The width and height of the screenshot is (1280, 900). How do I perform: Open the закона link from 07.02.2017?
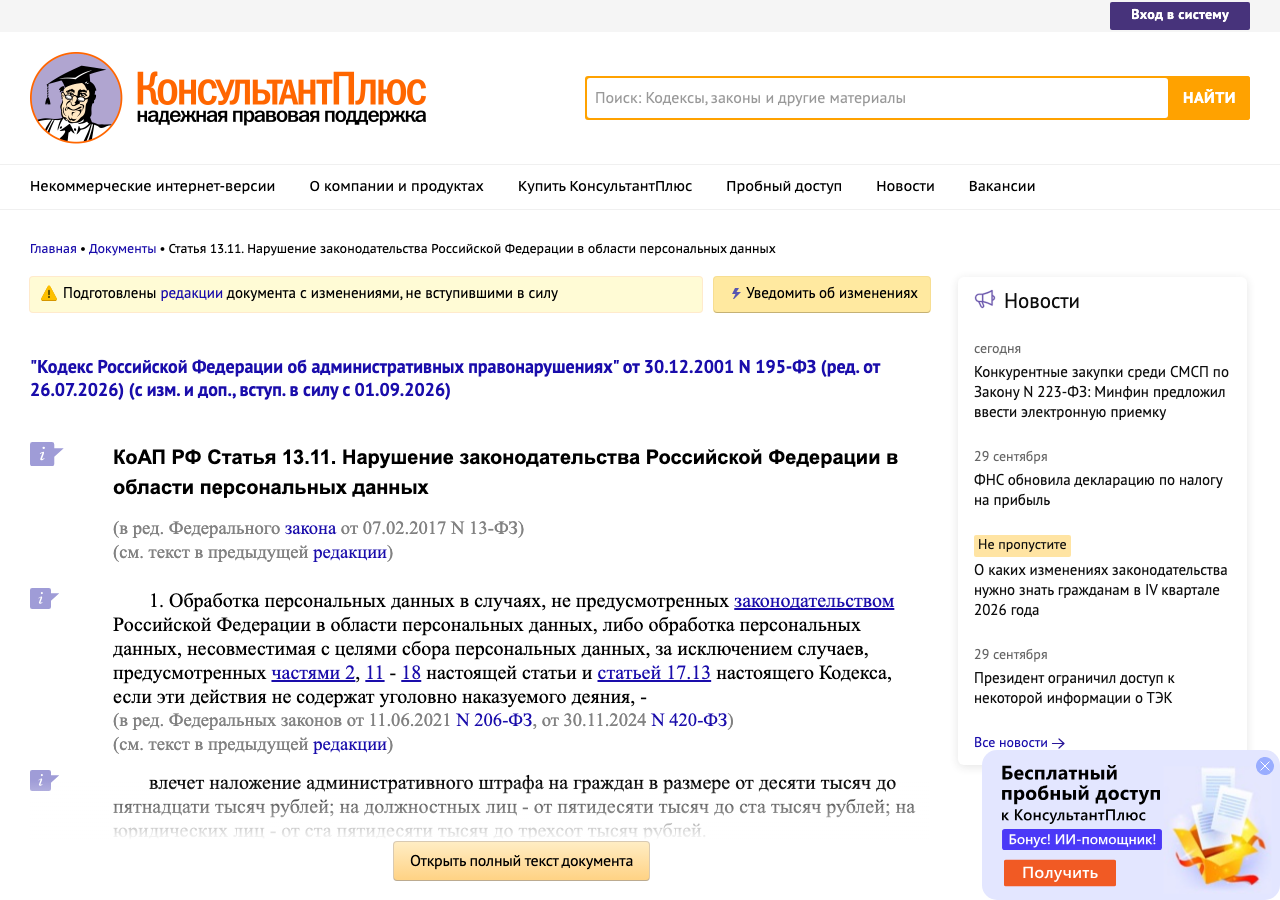point(310,528)
